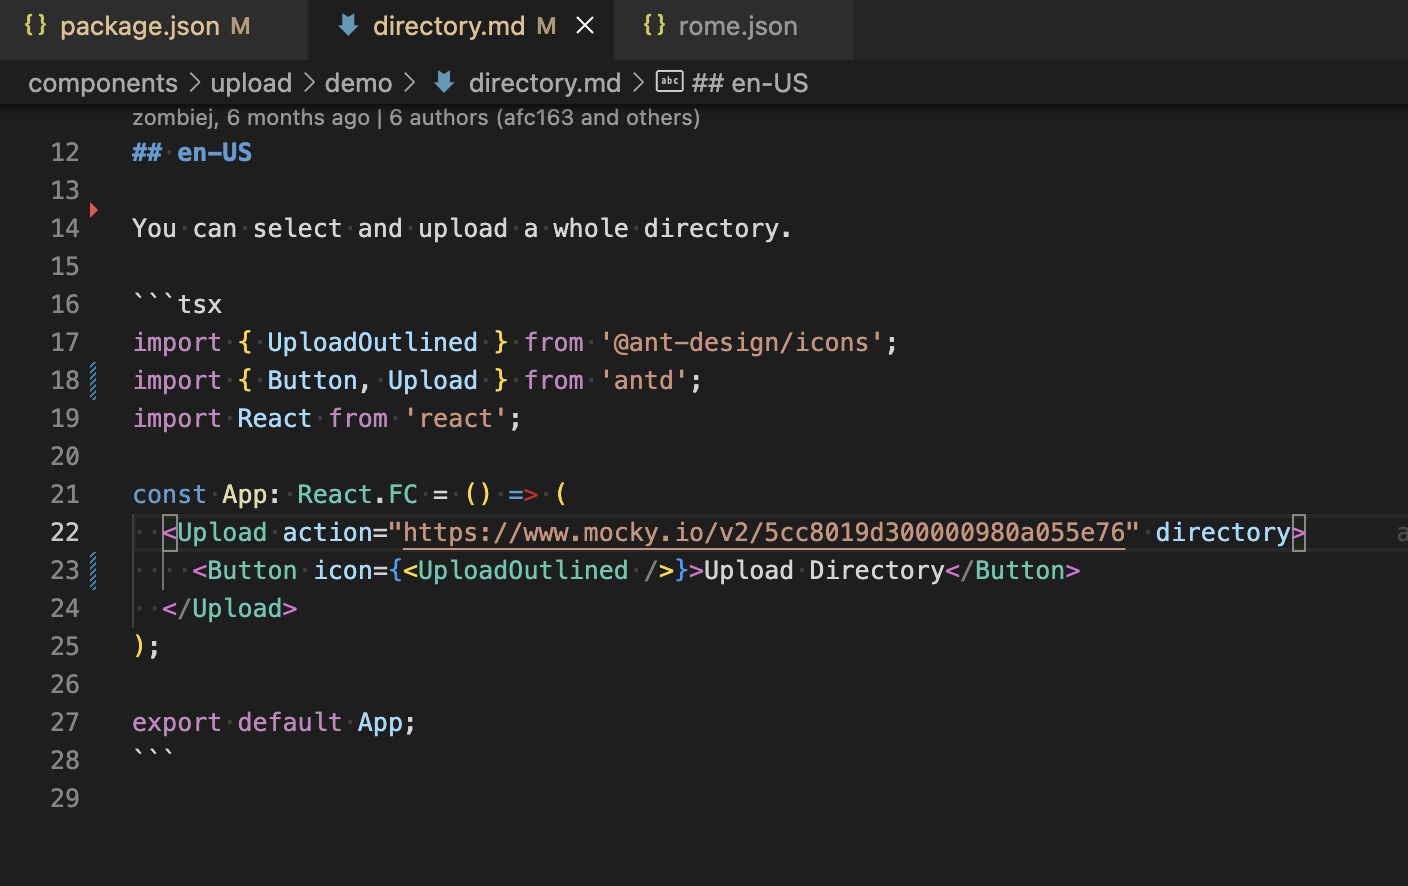The width and height of the screenshot is (1408, 886).
Task: Click the markdown file icon in the breadcrumb
Action: (443, 82)
